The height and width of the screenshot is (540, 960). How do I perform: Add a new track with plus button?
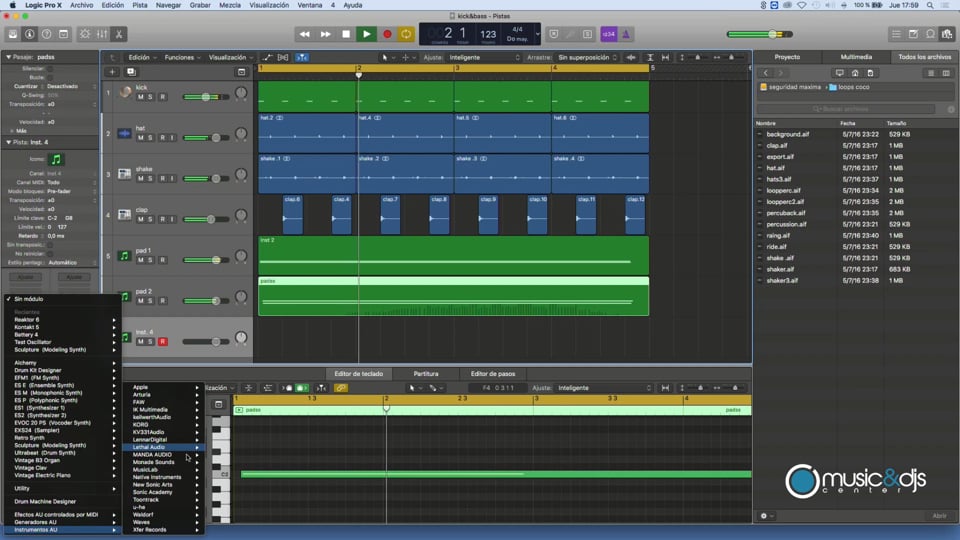pyautogui.click(x=112, y=72)
